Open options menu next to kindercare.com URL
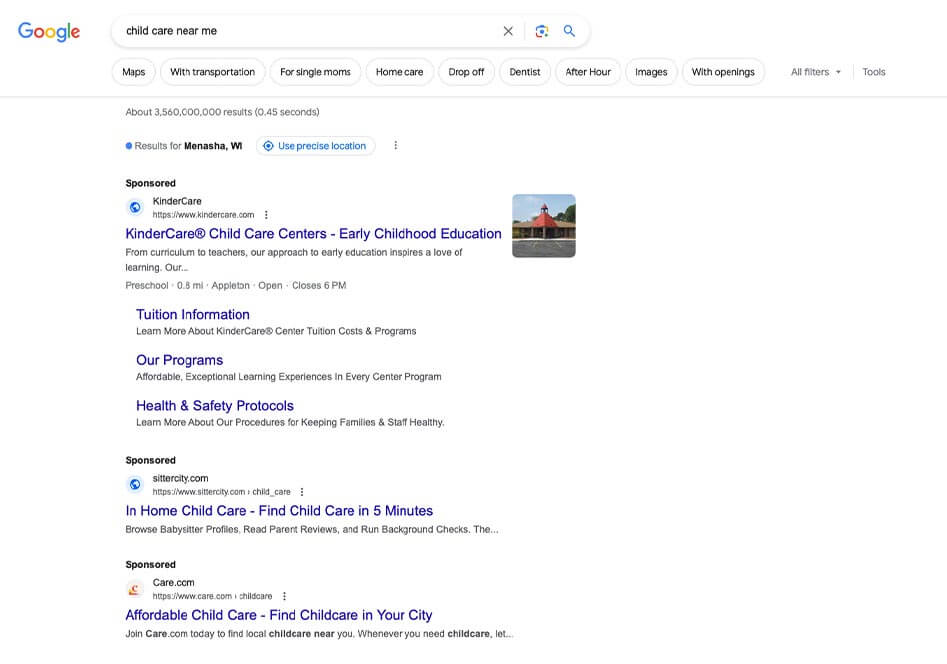This screenshot has height=664, width=947. (x=266, y=215)
